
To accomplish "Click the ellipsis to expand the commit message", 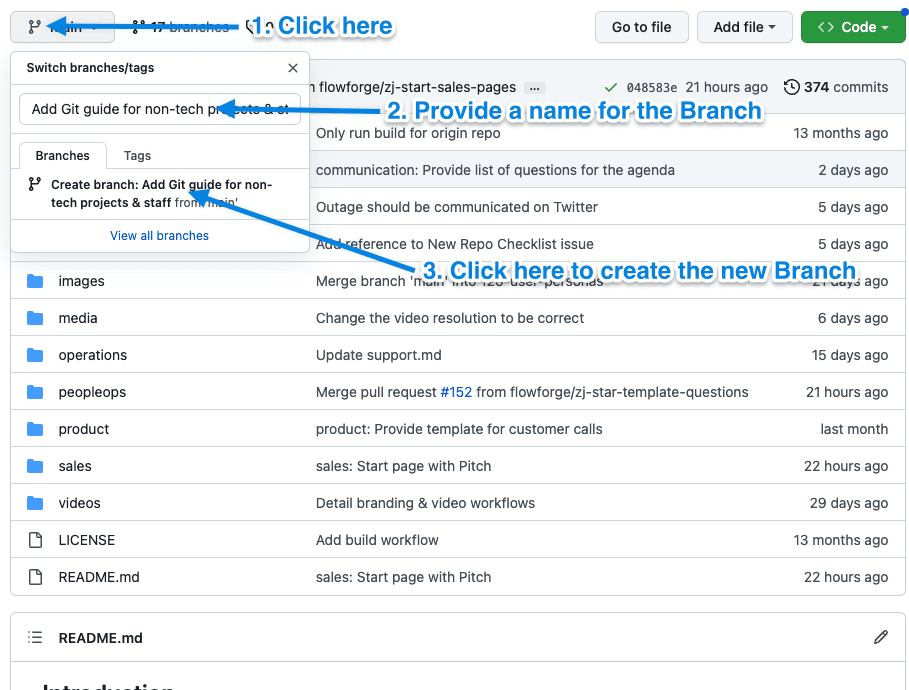I will [534, 87].
